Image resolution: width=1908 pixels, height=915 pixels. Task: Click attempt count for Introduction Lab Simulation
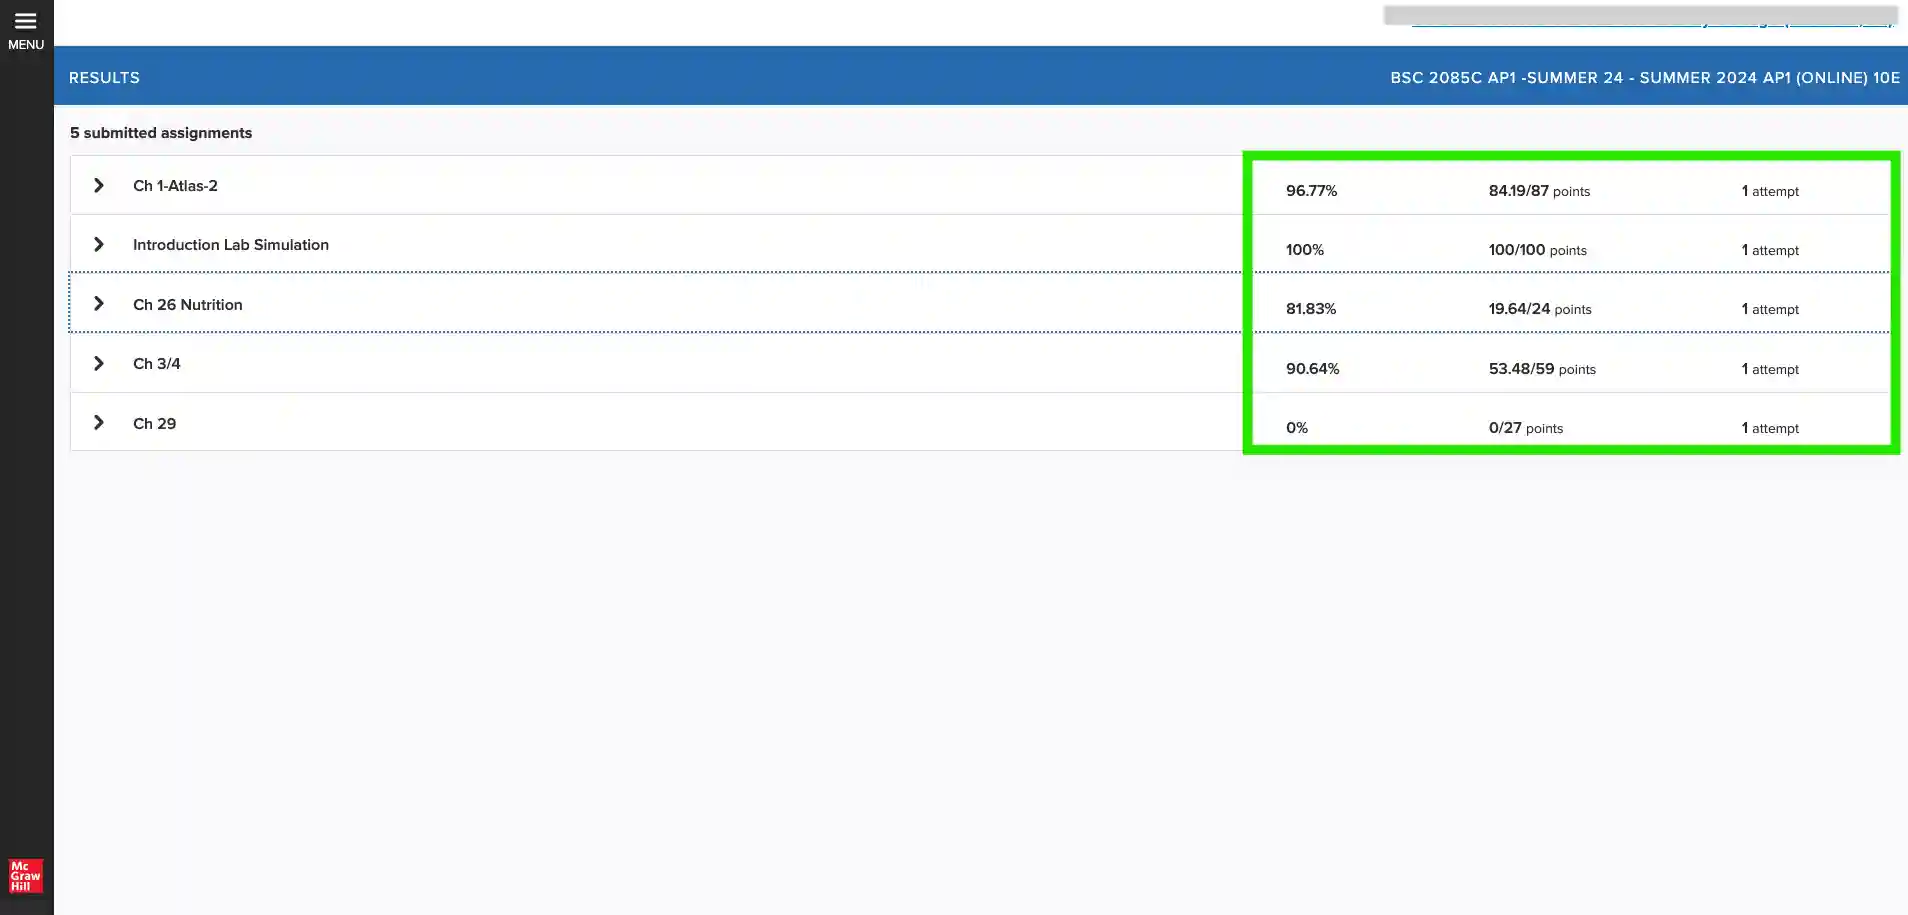(1770, 249)
